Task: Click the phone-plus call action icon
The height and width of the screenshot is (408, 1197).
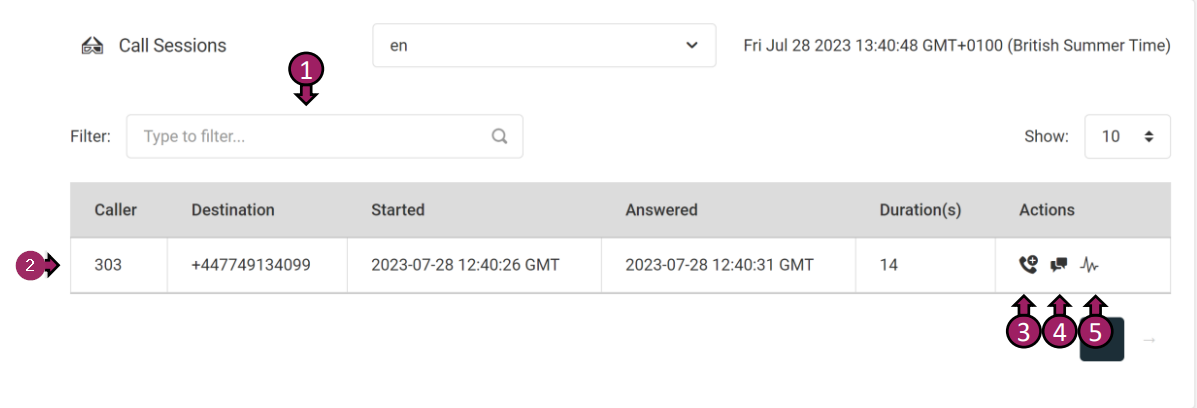Action: click(1028, 265)
